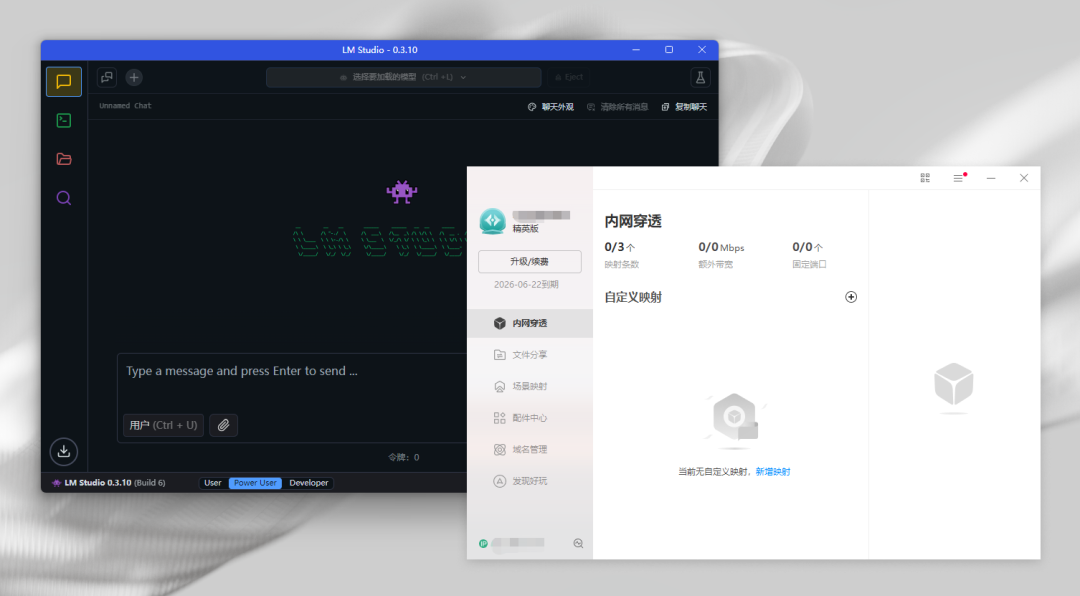Click the 0/0 固定端口 counter
This screenshot has width=1080, height=596.
pos(809,255)
